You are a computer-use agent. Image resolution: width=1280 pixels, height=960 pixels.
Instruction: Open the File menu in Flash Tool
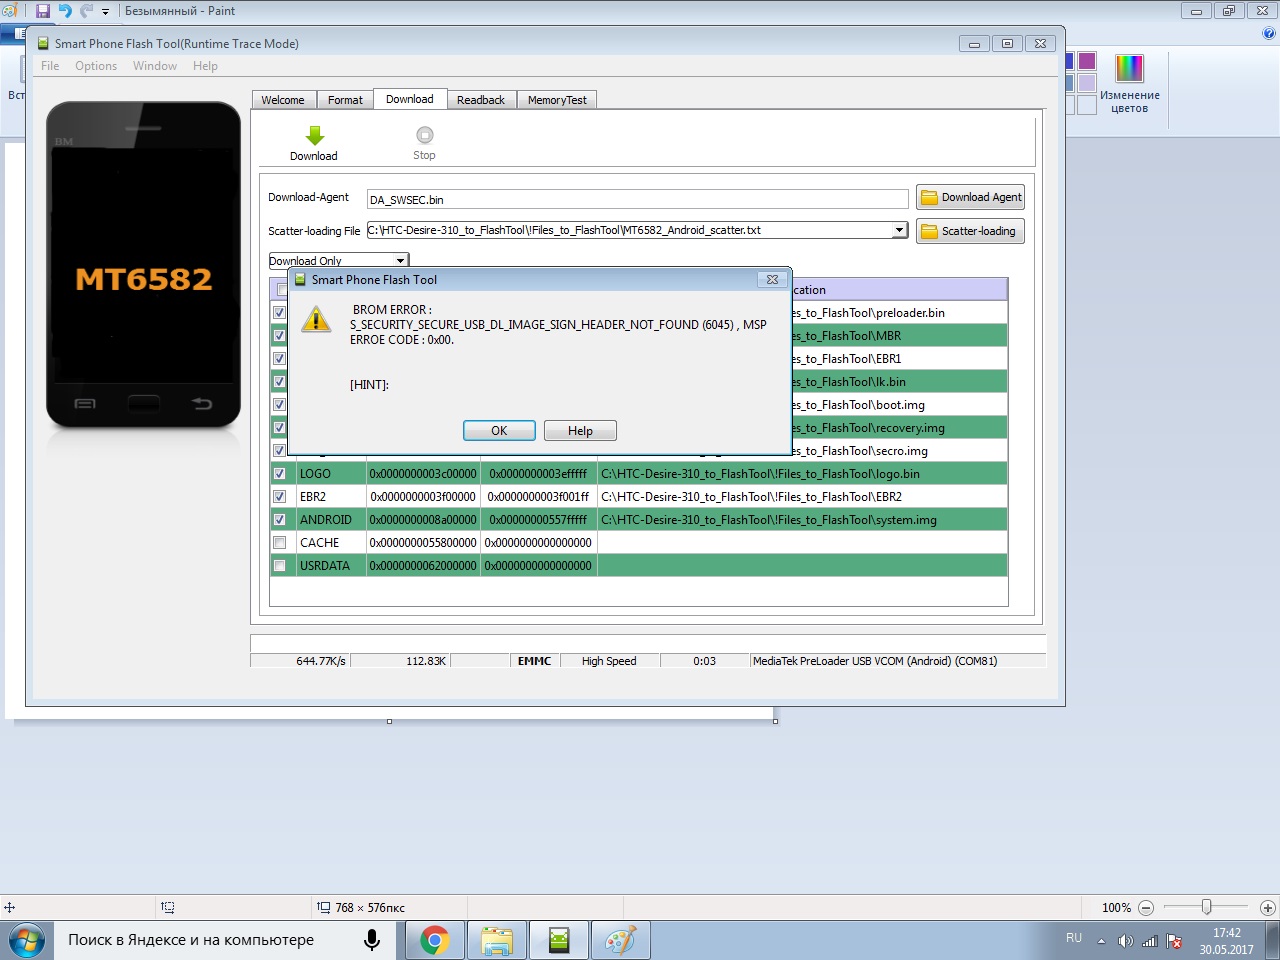tap(50, 66)
